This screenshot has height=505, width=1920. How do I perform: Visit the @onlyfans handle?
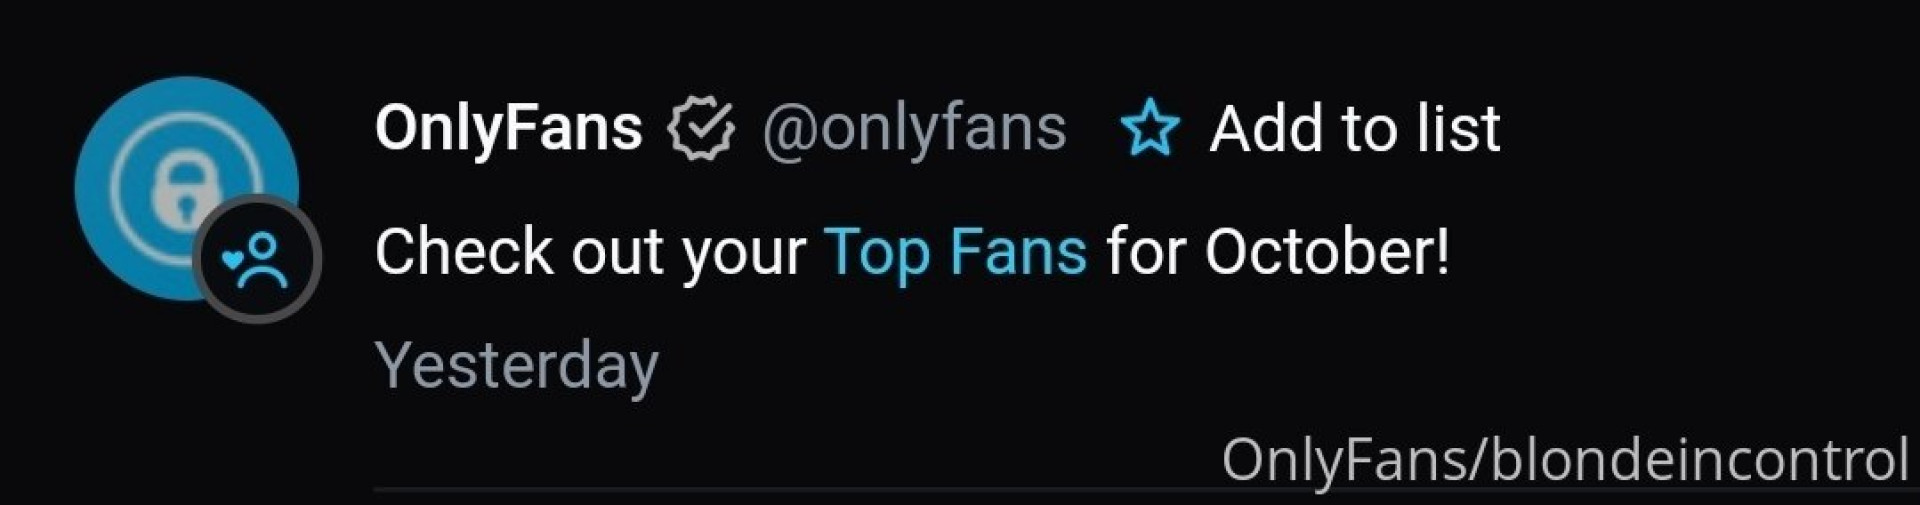pos(914,128)
